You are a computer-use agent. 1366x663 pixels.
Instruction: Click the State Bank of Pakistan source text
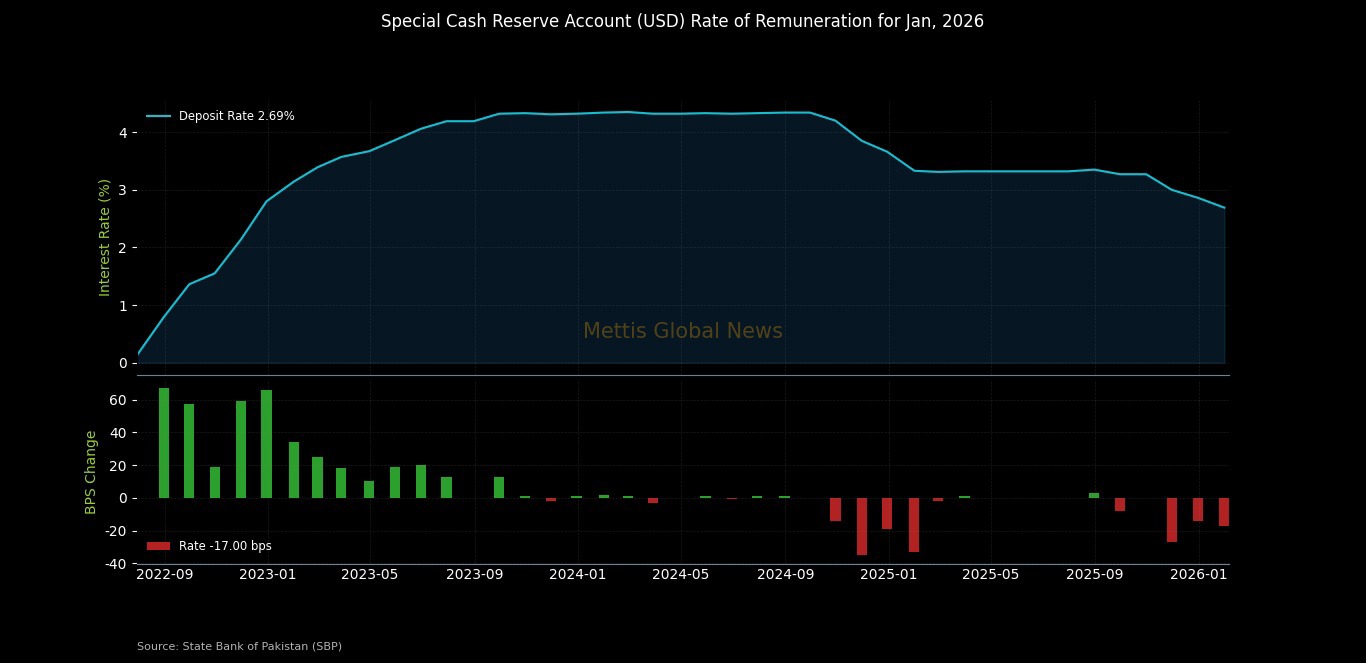[x=239, y=646]
